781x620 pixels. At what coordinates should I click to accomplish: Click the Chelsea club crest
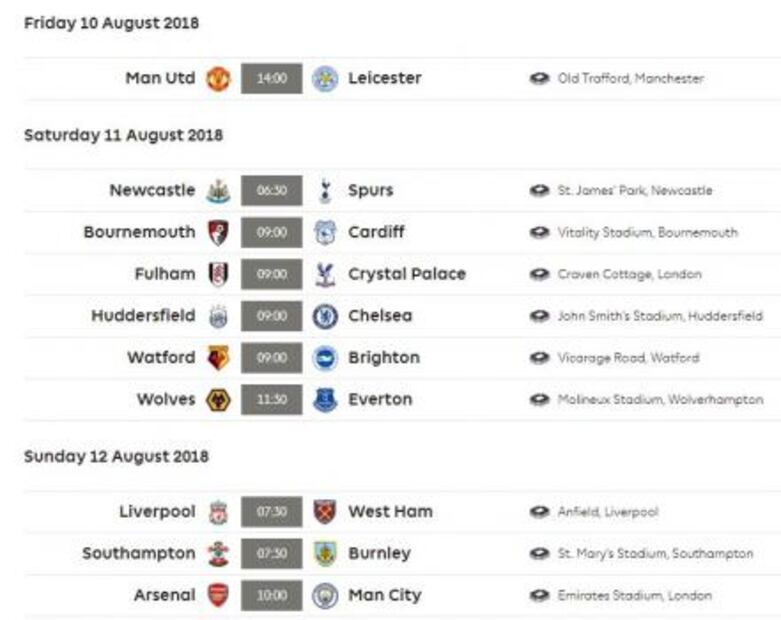click(x=324, y=316)
